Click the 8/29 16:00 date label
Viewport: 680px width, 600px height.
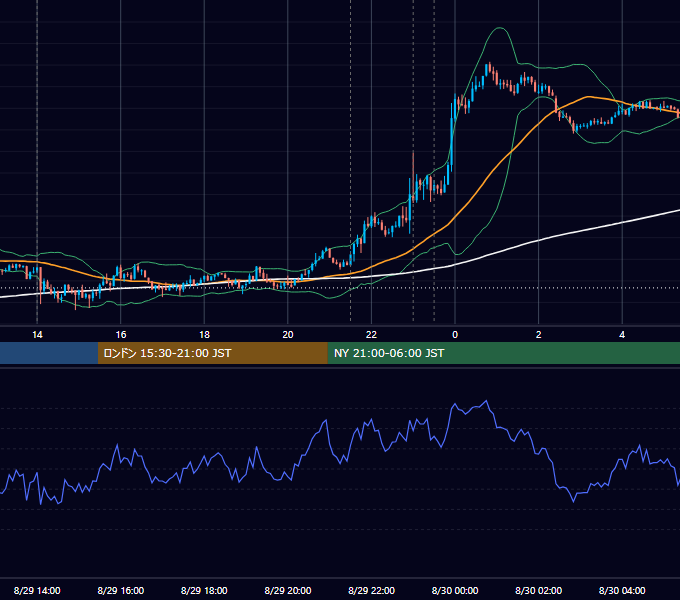121,590
